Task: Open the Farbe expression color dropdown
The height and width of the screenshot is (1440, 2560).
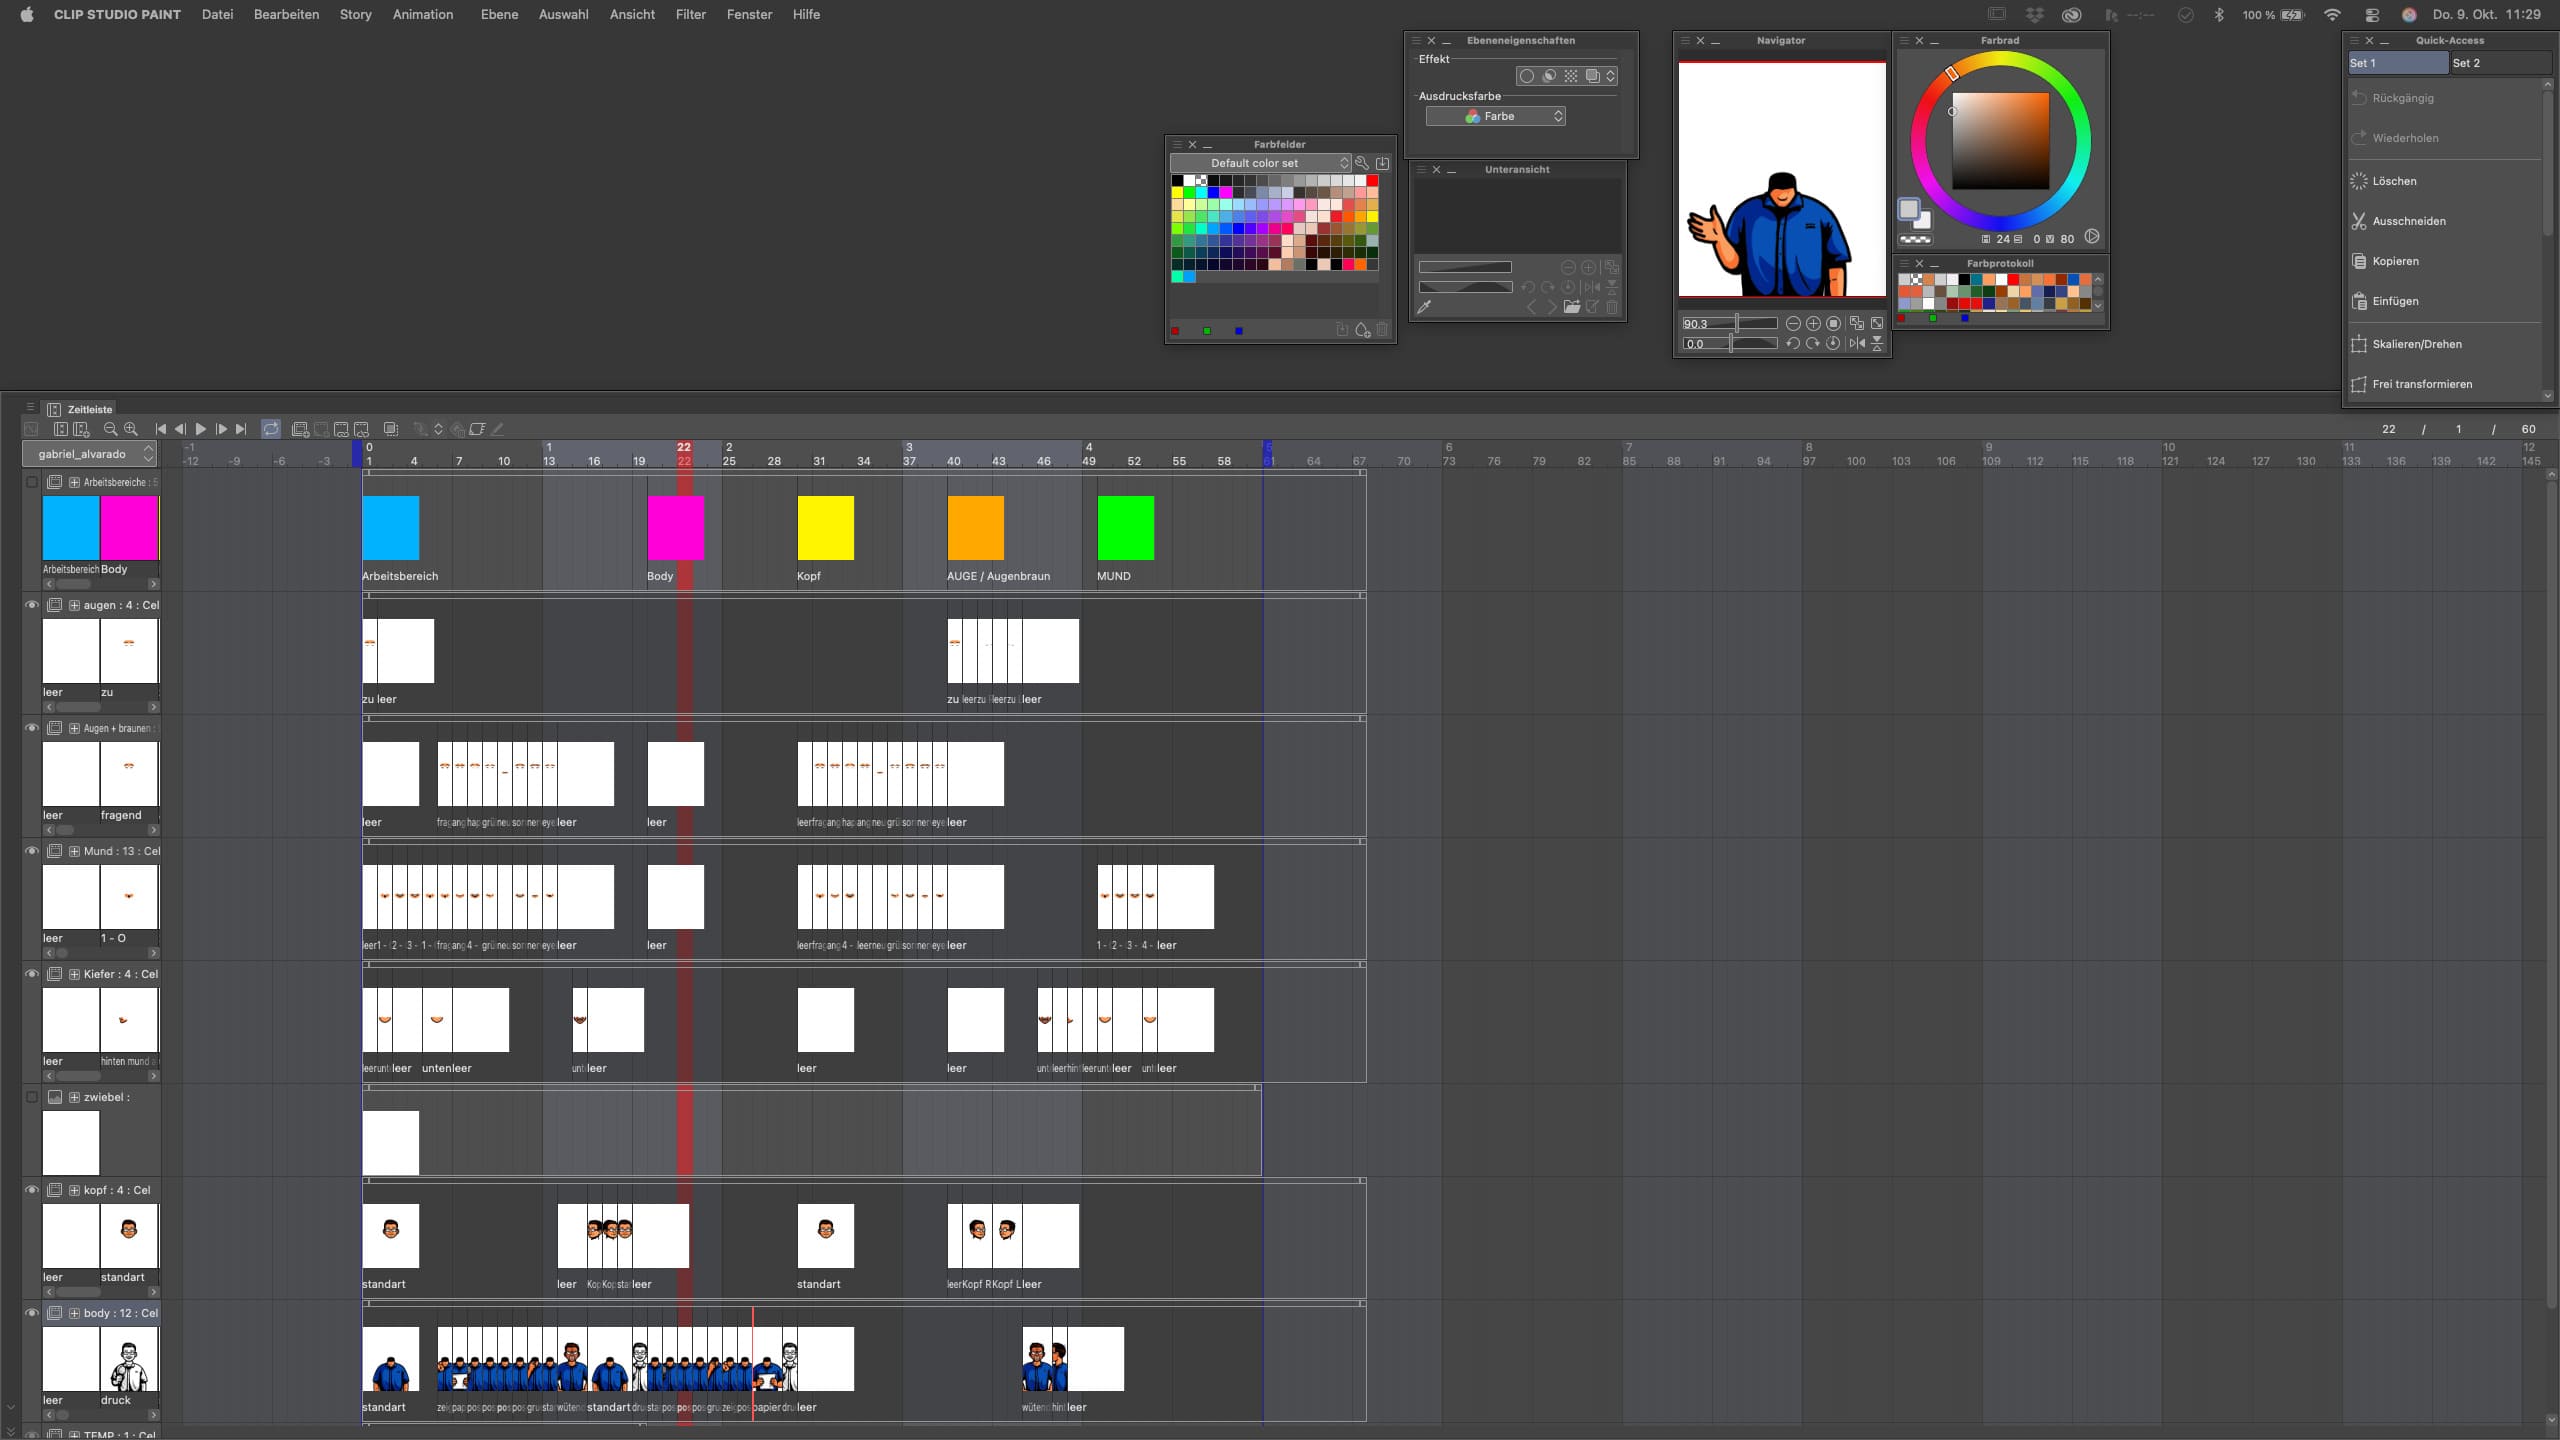Action: [x=1495, y=116]
